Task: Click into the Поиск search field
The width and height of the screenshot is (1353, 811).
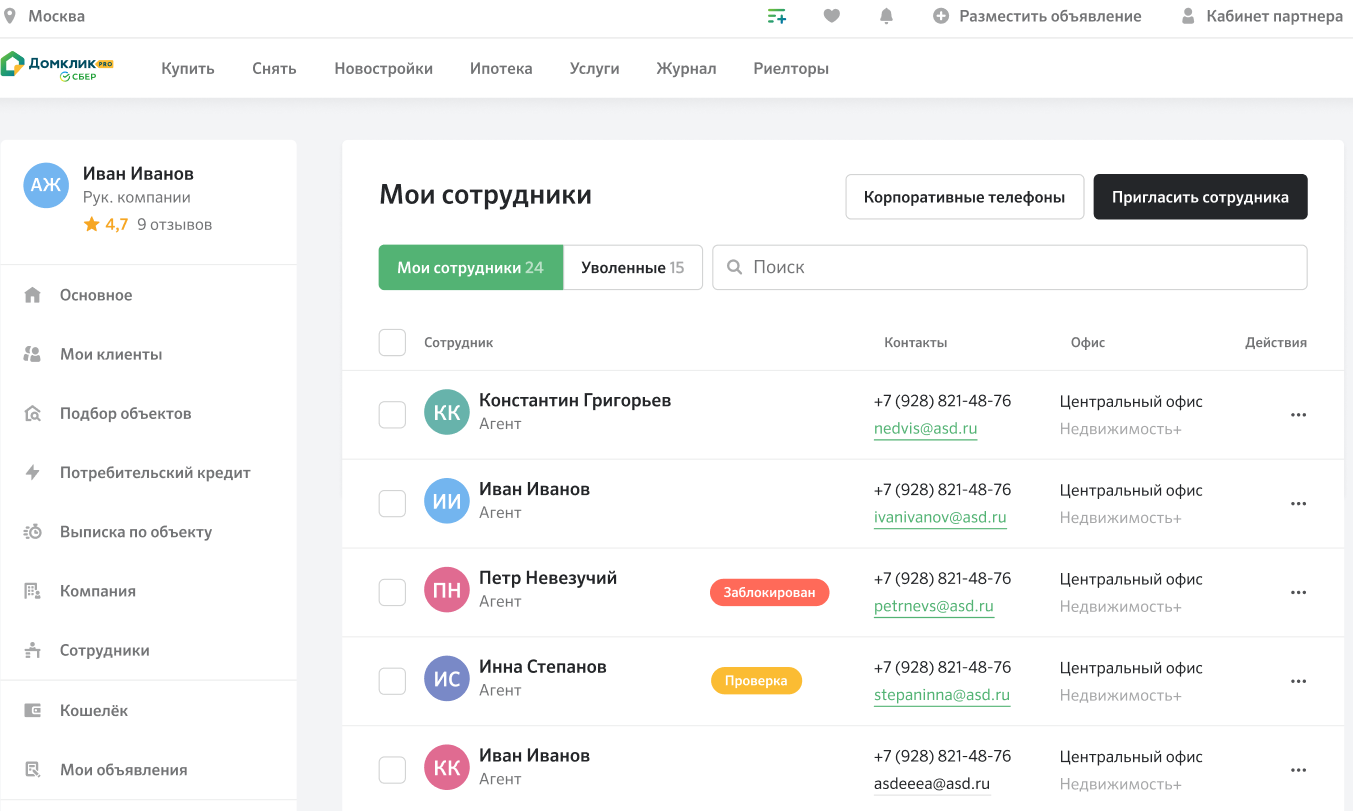Action: coord(1010,268)
